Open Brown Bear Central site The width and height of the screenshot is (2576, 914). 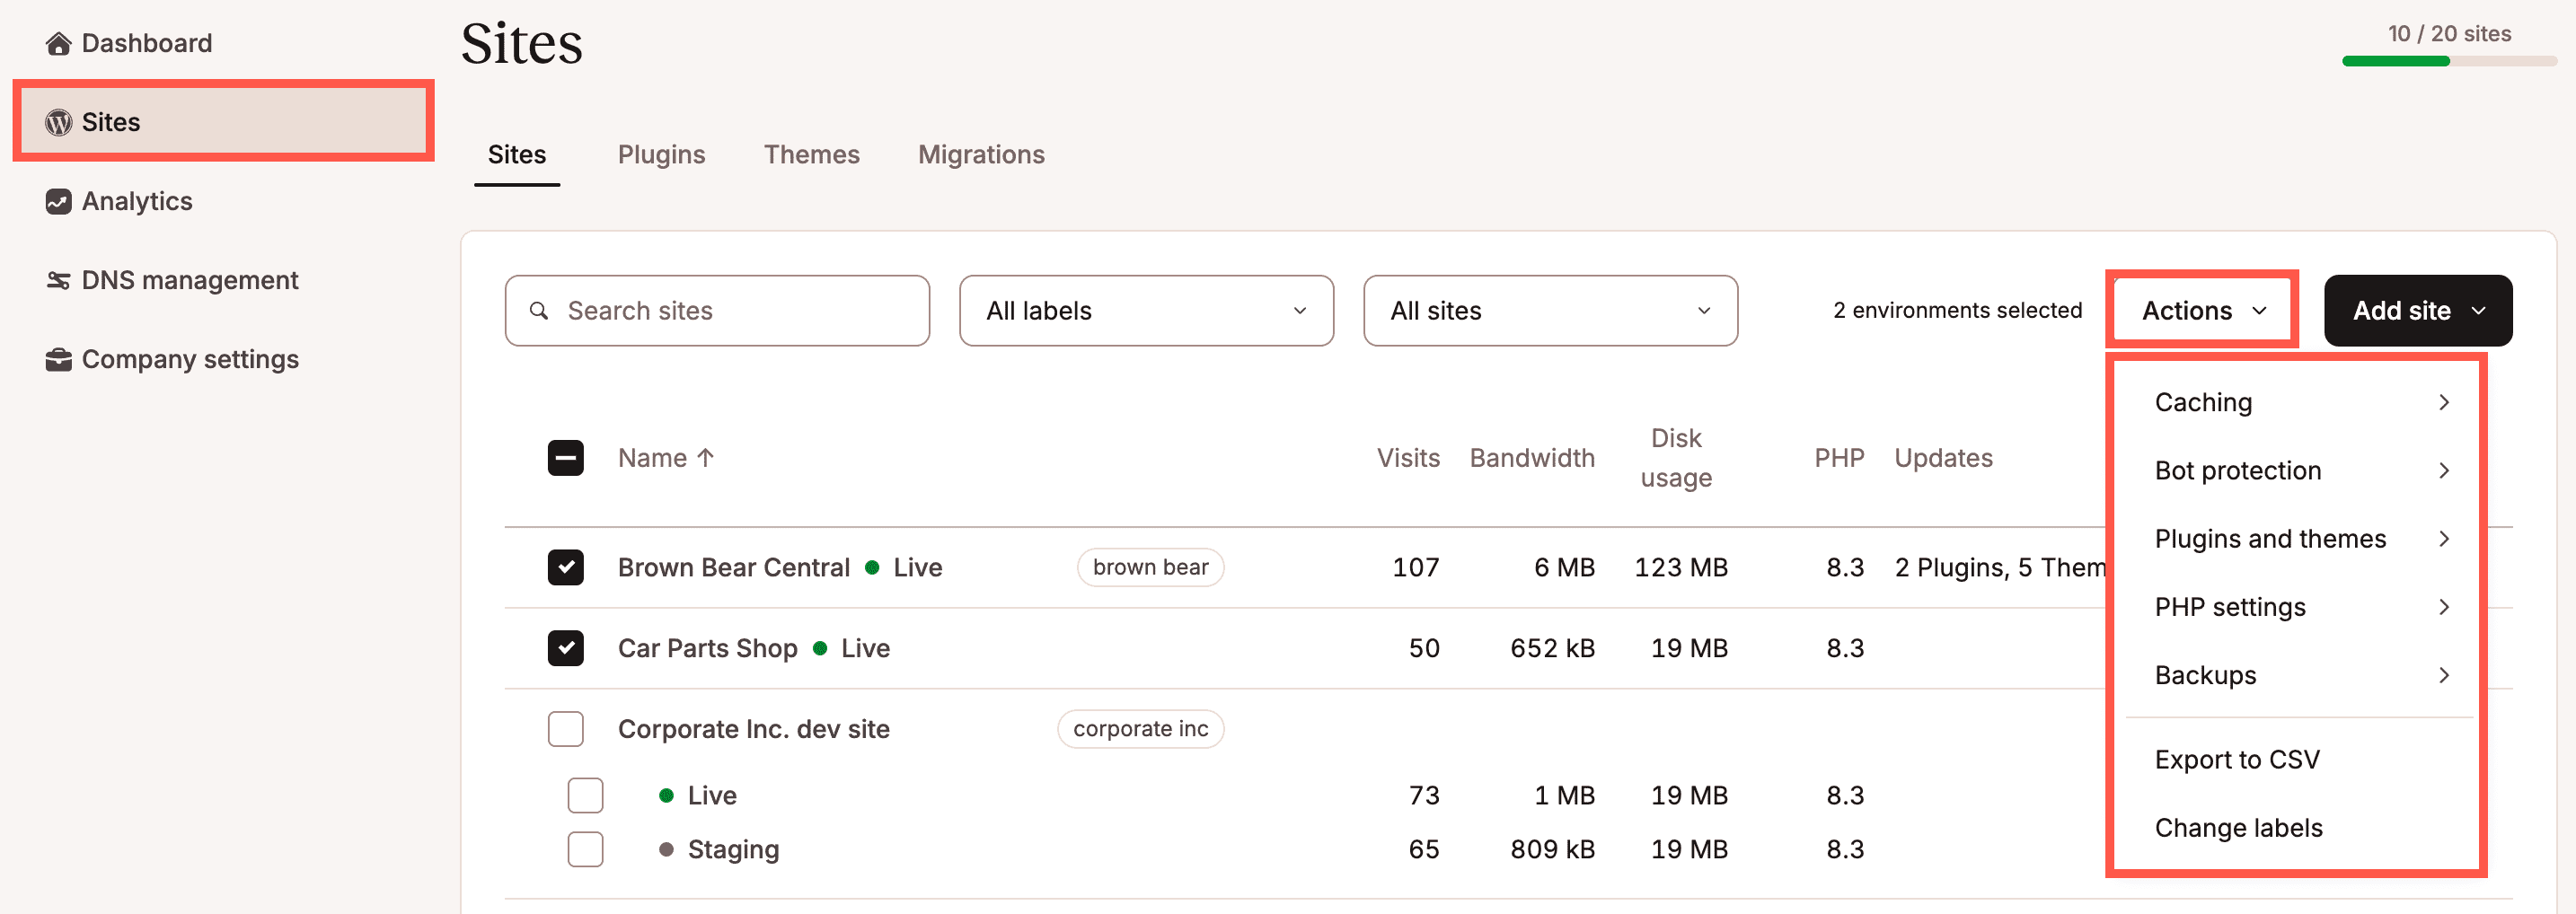coord(733,567)
